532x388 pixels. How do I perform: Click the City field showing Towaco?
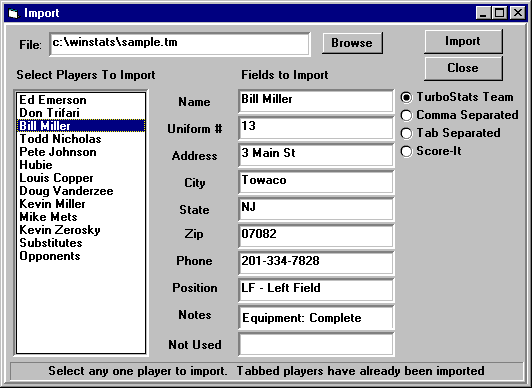click(316, 182)
